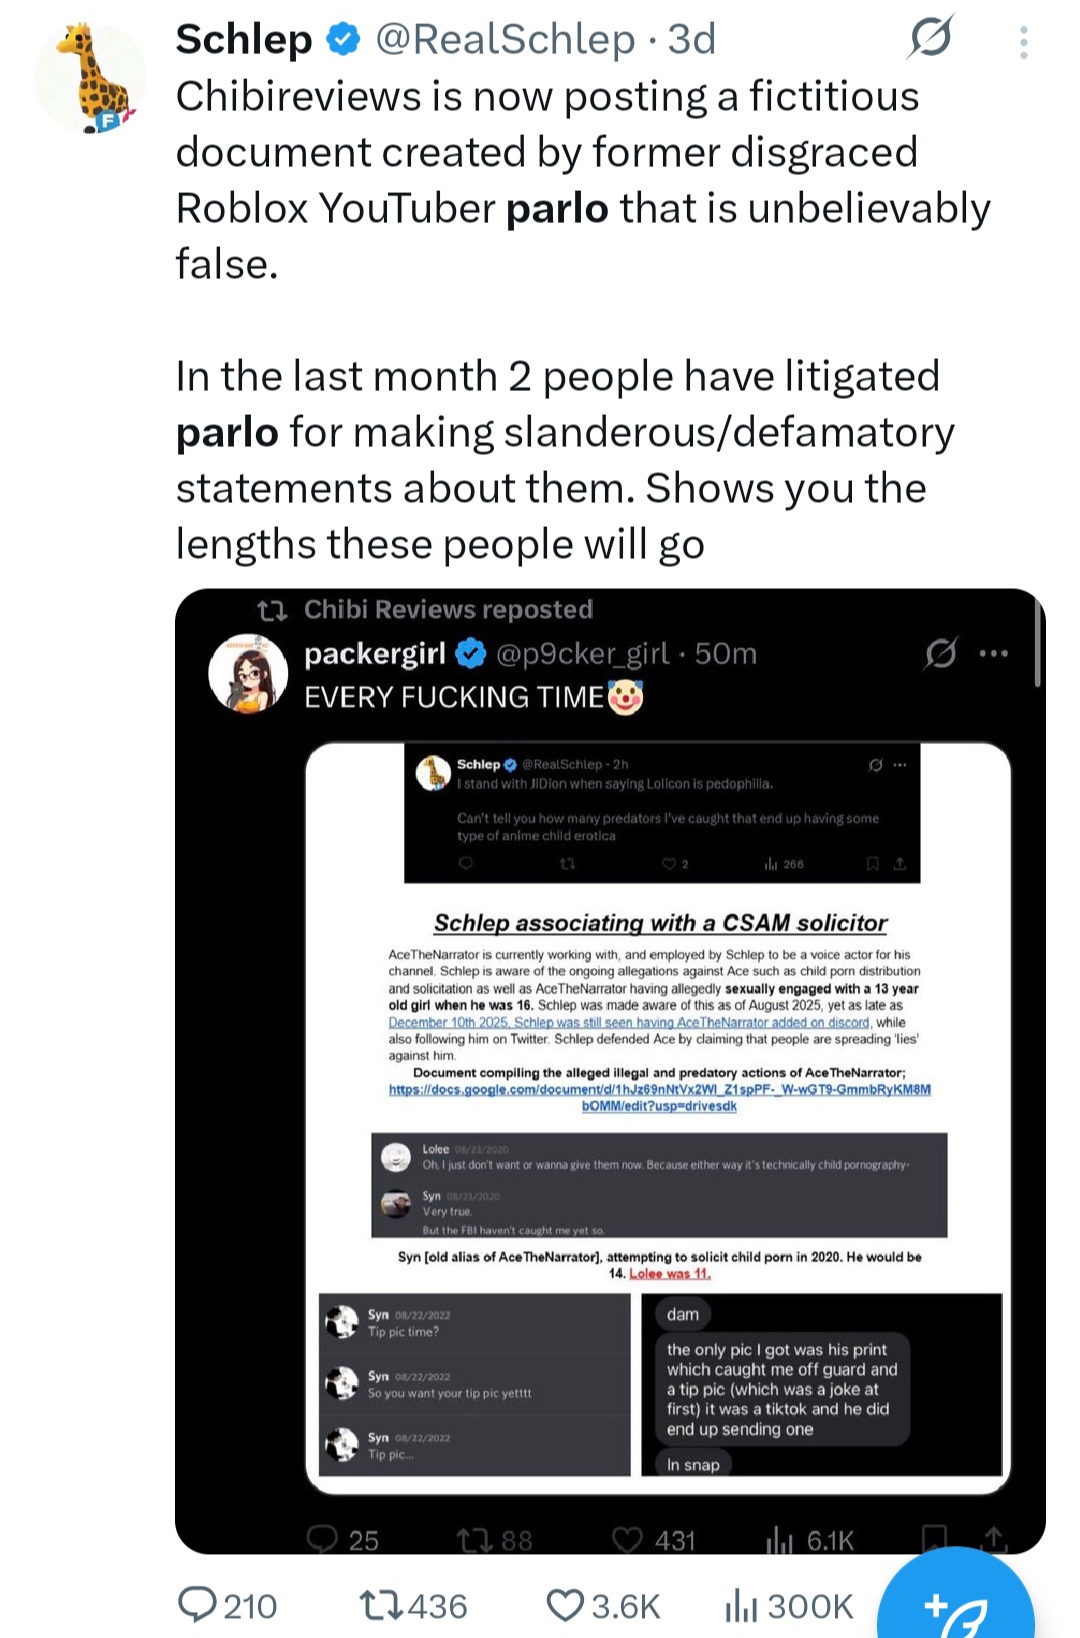This screenshot has height=1638, width=1080.
Task: View analytics showing 300K views
Action: 740,1605
